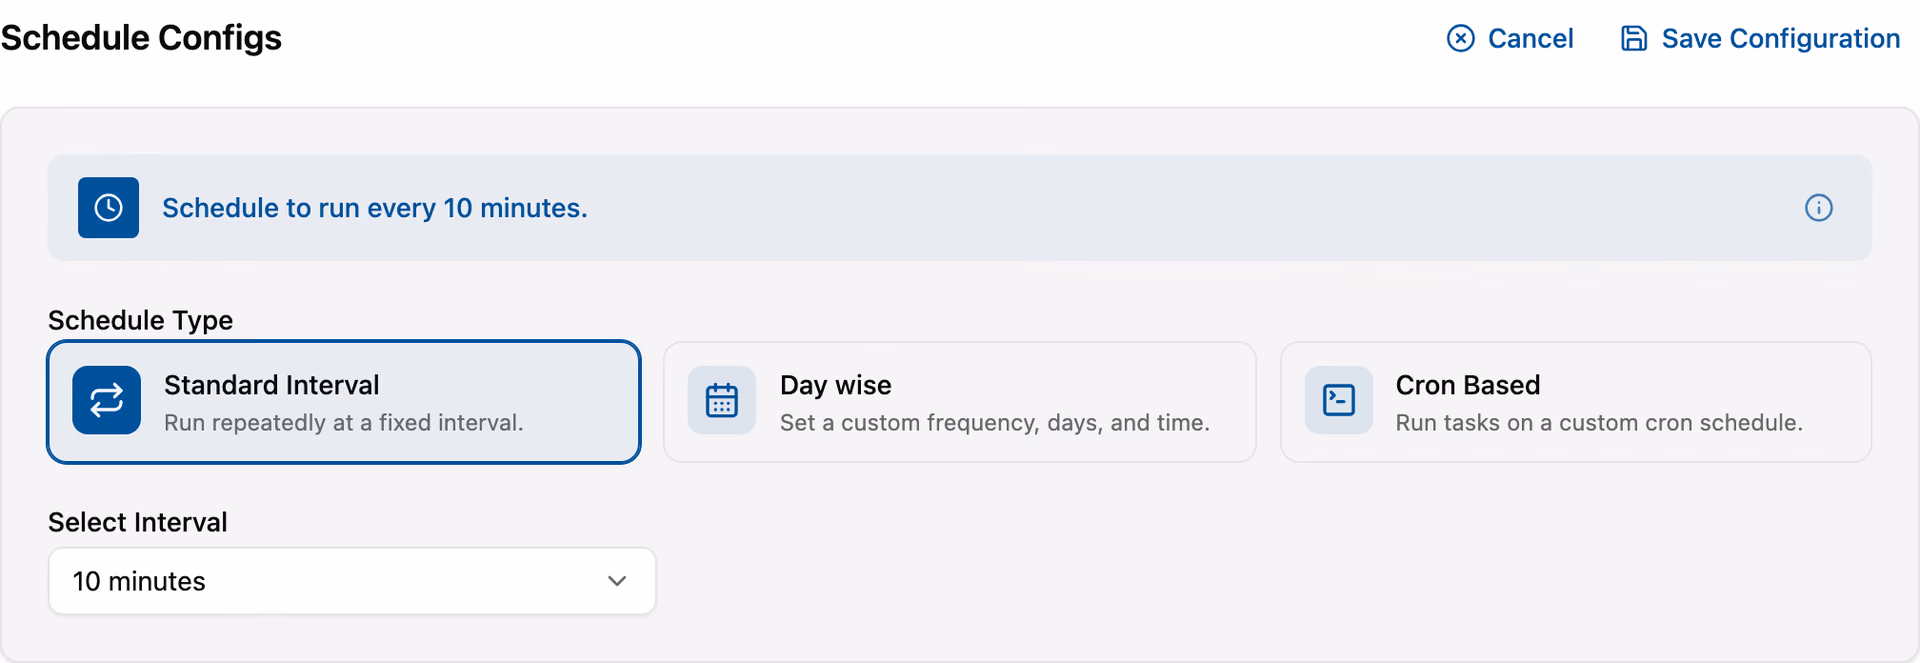Click the Cancel circle-x icon
Image resolution: width=1920 pixels, height=663 pixels.
click(1460, 39)
